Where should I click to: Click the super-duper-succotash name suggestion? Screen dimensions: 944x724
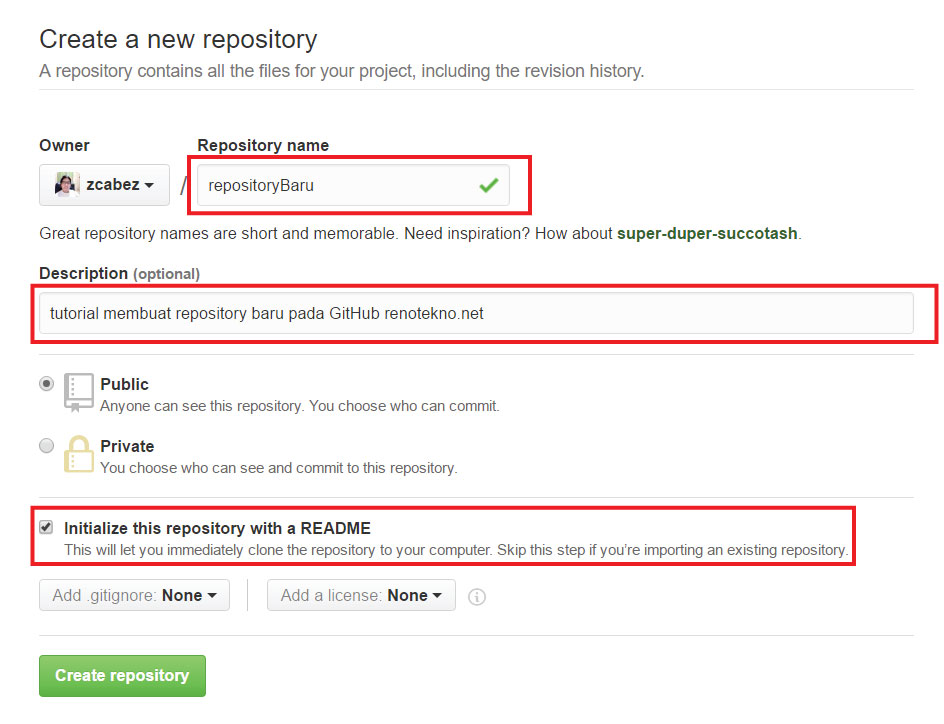point(707,233)
